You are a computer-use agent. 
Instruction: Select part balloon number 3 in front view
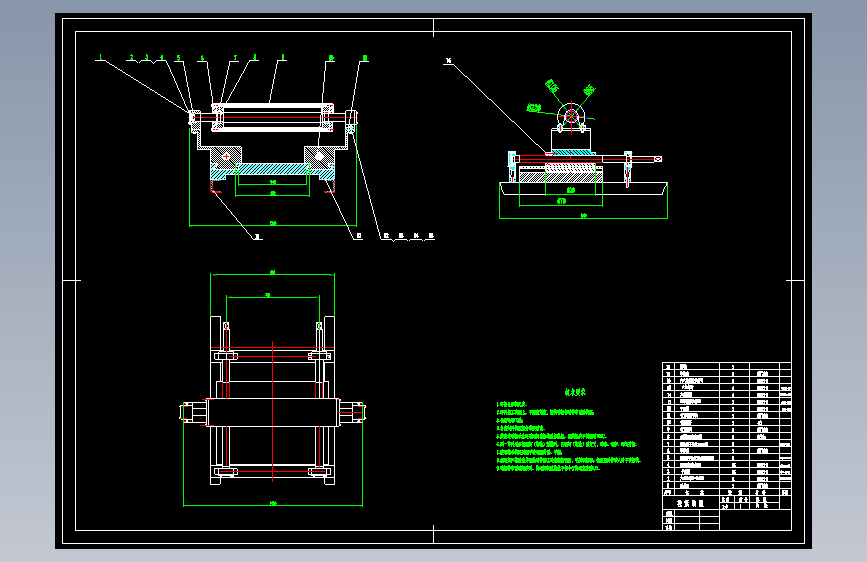pyautogui.click(x=147, y=57)
